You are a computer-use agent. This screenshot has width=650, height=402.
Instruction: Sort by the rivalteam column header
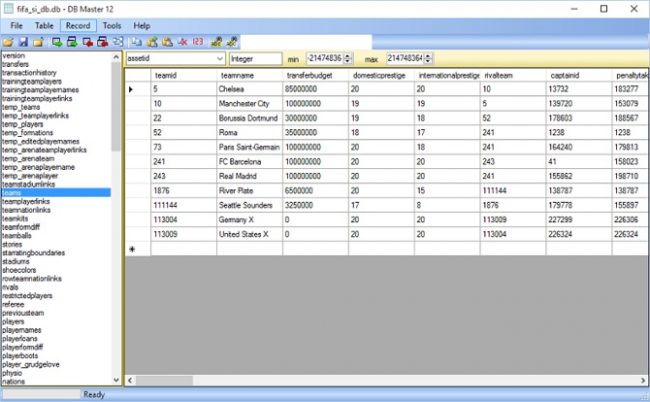pos(513,75)
